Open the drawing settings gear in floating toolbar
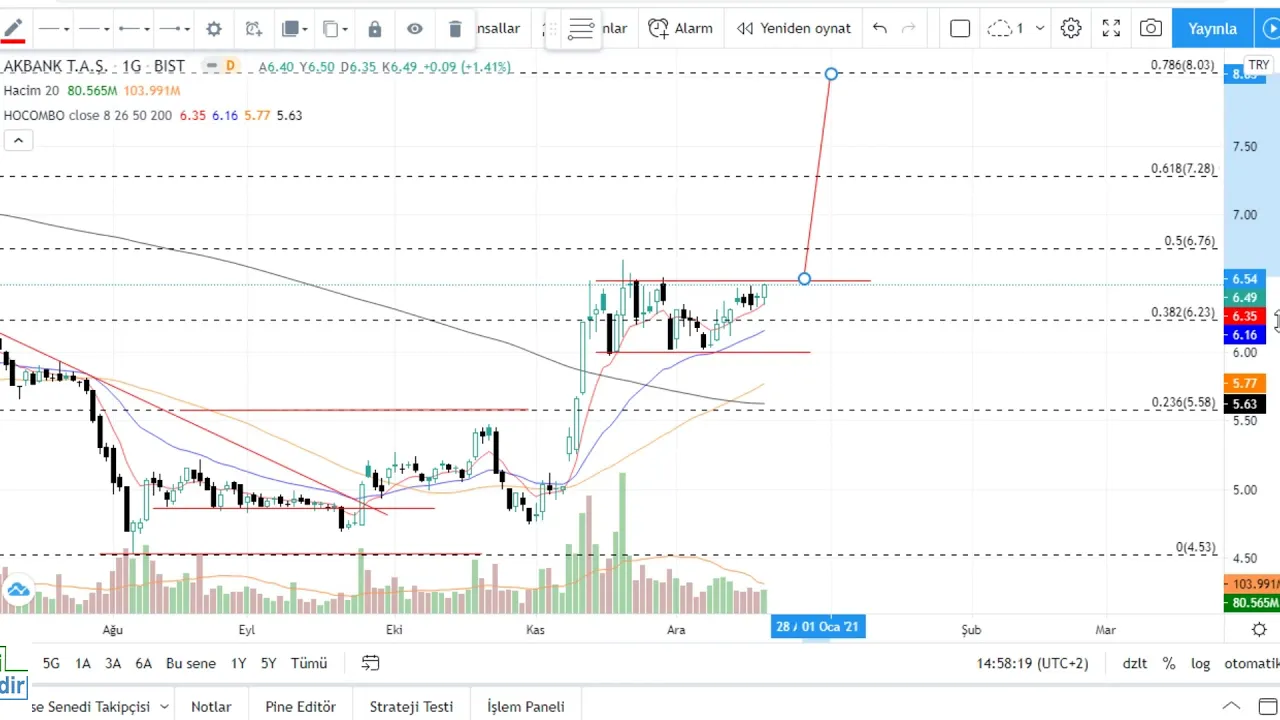 [x=213, y=29]
